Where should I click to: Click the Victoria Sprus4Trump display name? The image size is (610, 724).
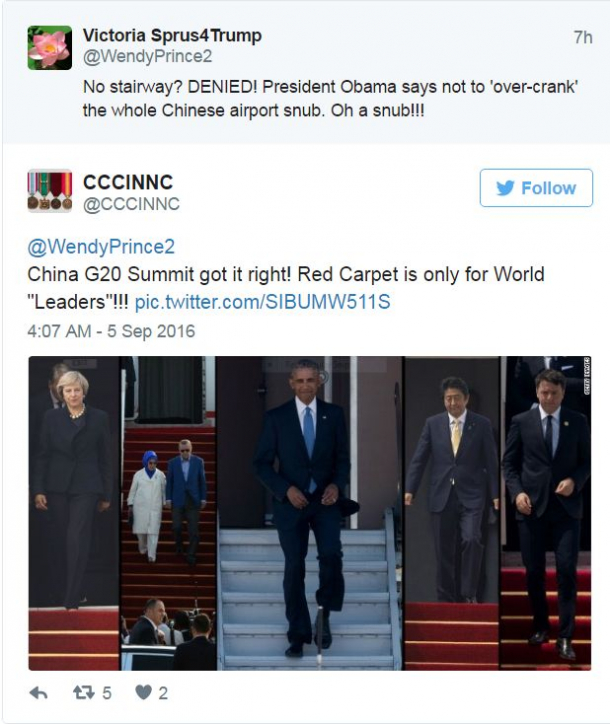[172, 36]
